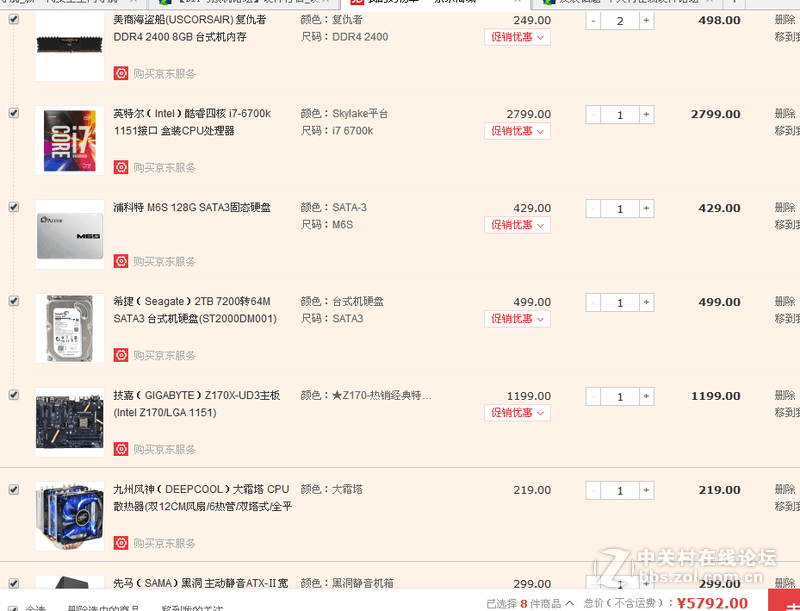Viewport: 800px width, 611px height.
Task: Increase Corsair memory quantity with plus
Action: (646, 21)
